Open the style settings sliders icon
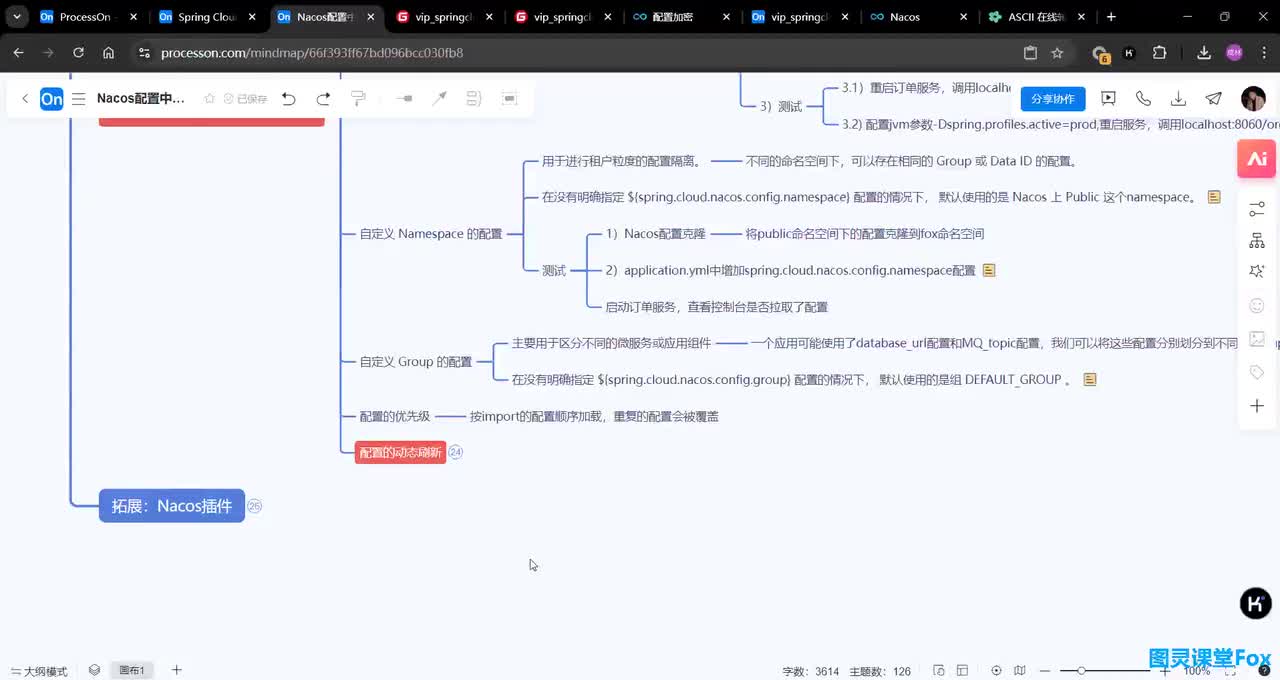1280x680 pixels. pos(1257,209)
